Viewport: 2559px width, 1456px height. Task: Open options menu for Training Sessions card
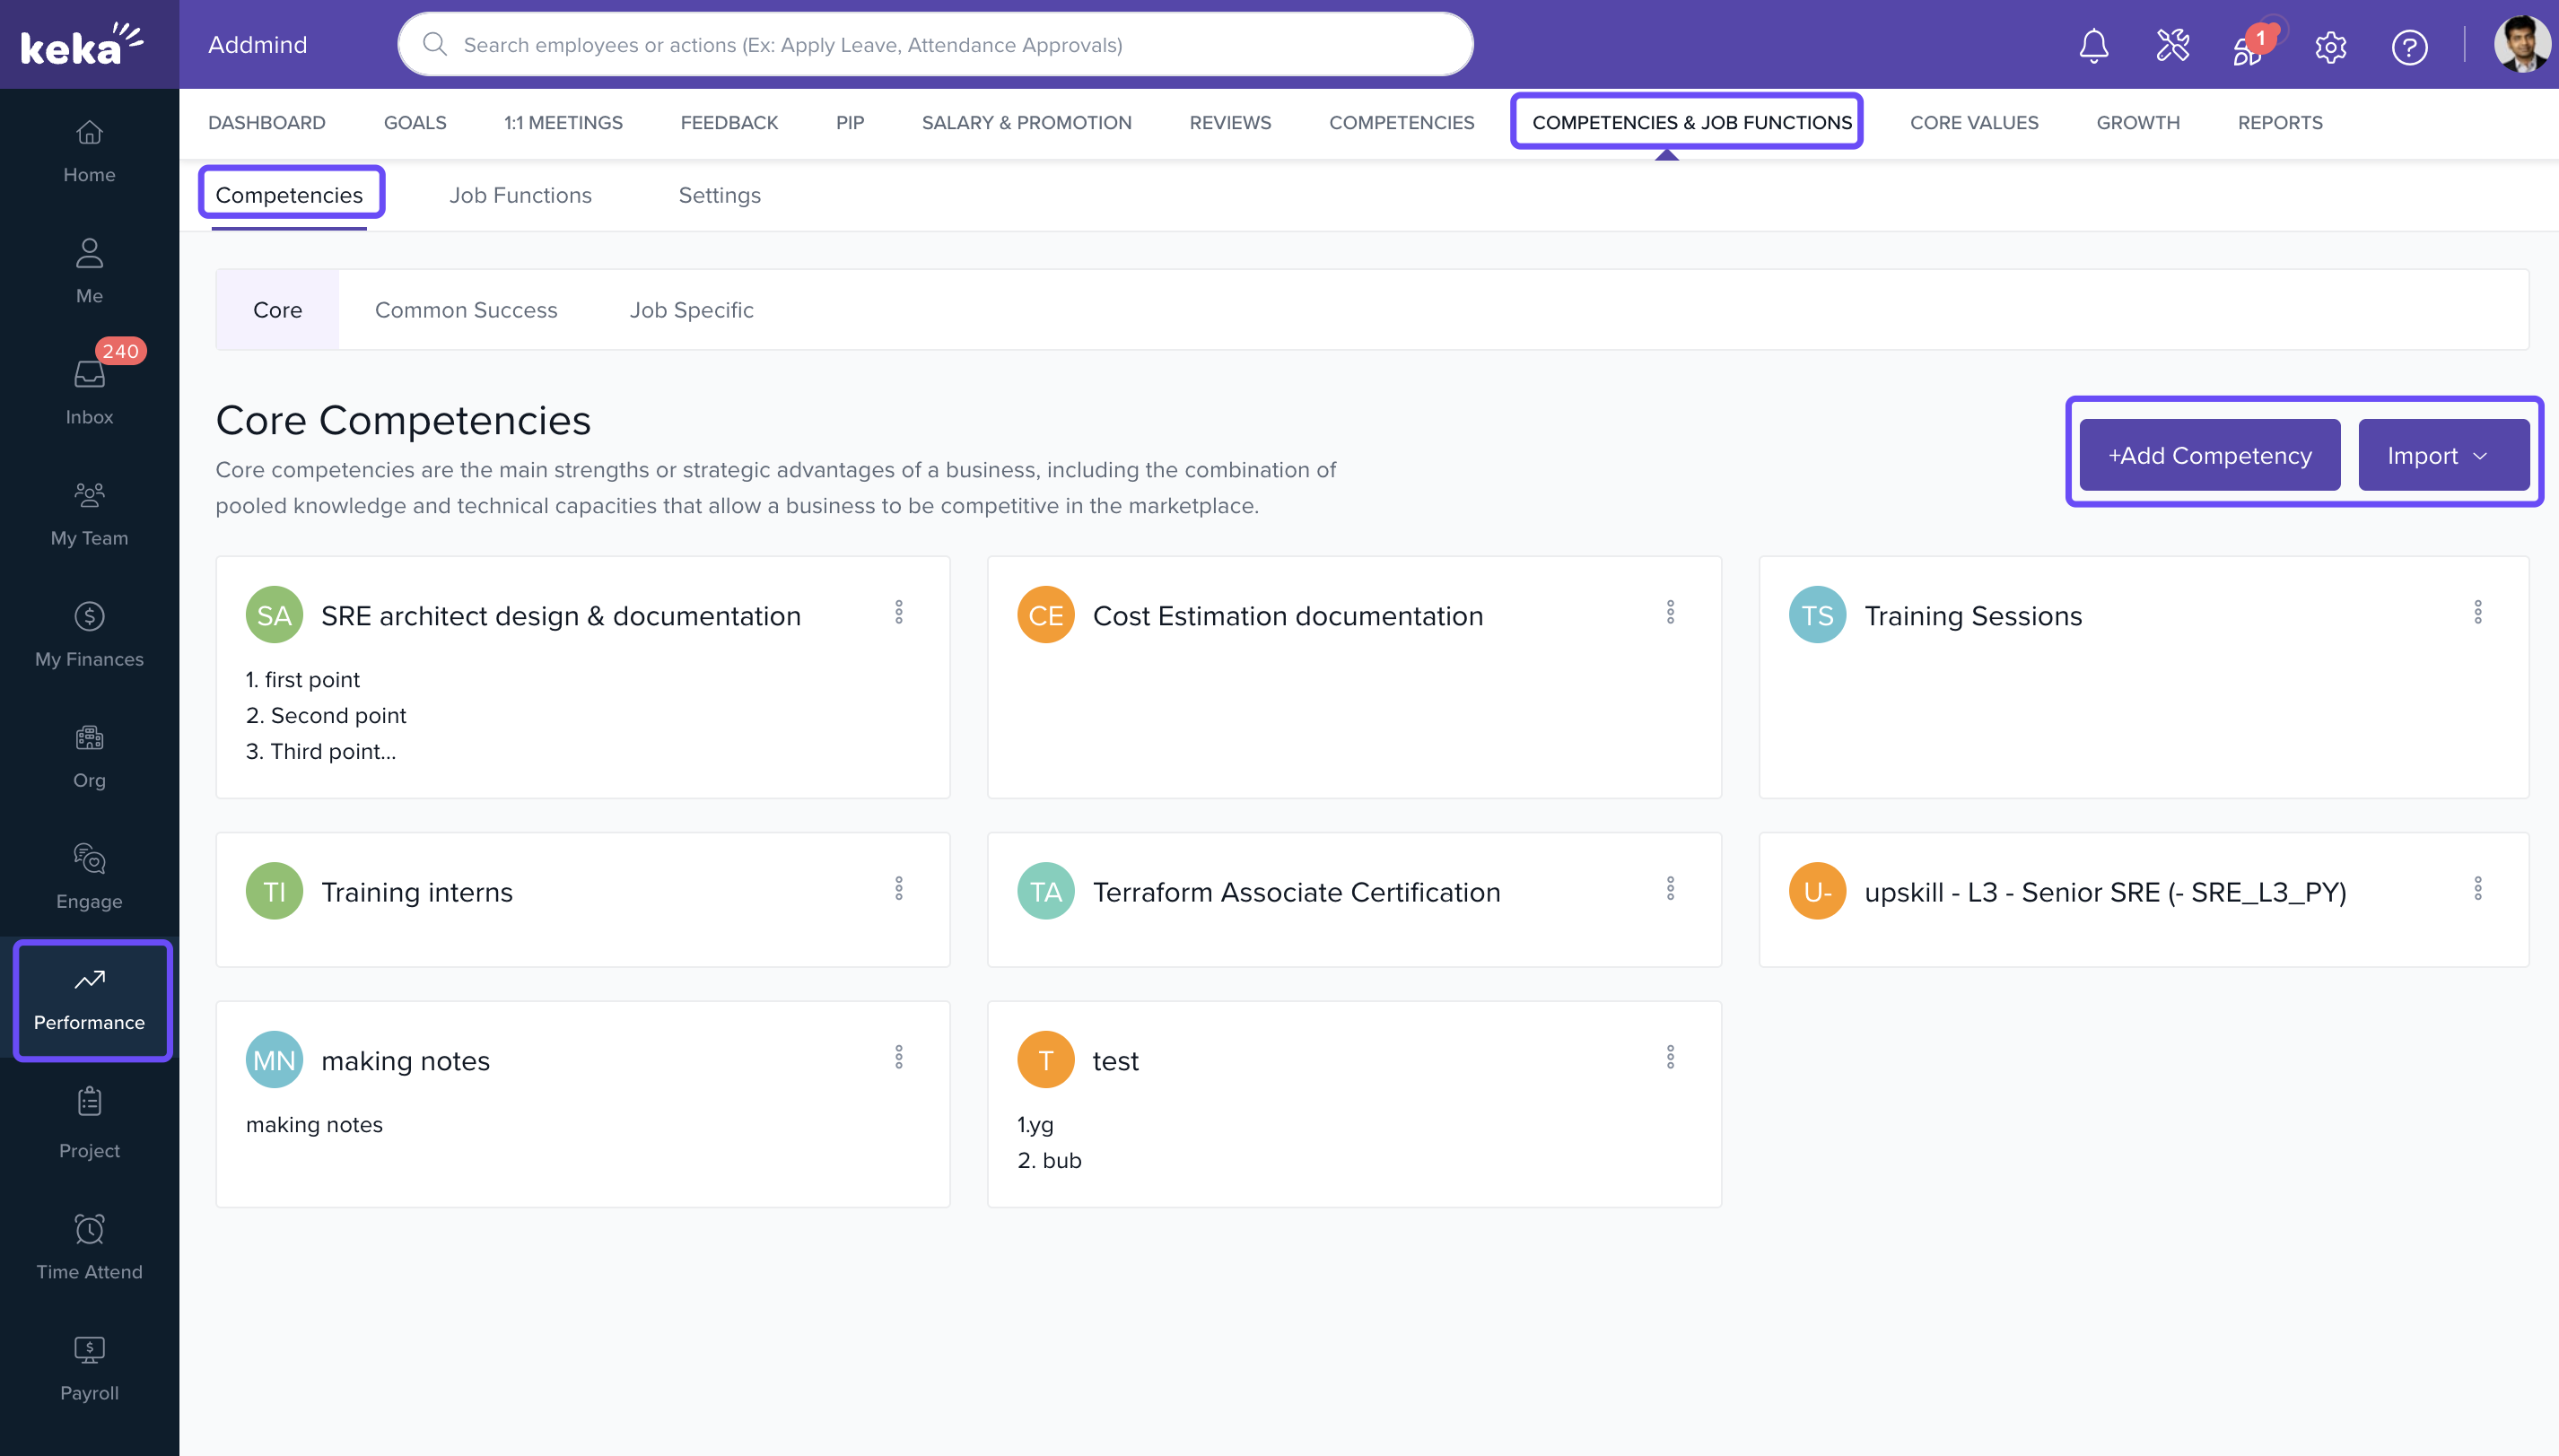pyautogui.click(x=2477, y=612)
